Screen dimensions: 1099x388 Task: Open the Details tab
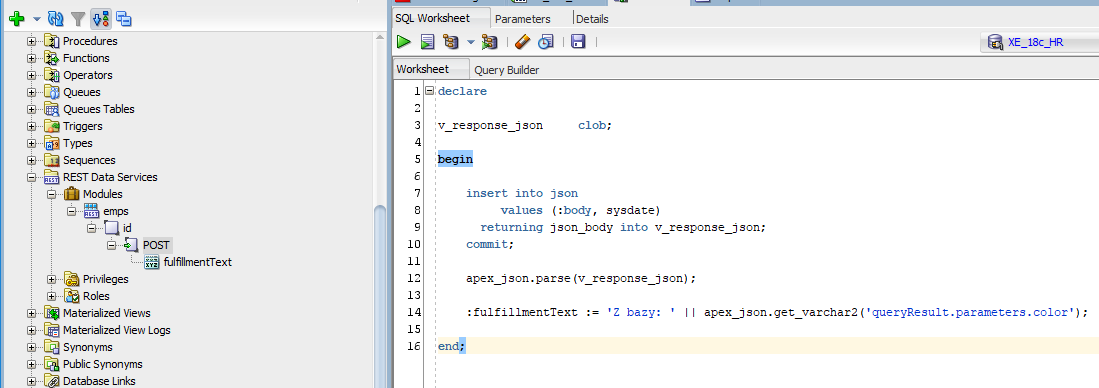[592, 19]
